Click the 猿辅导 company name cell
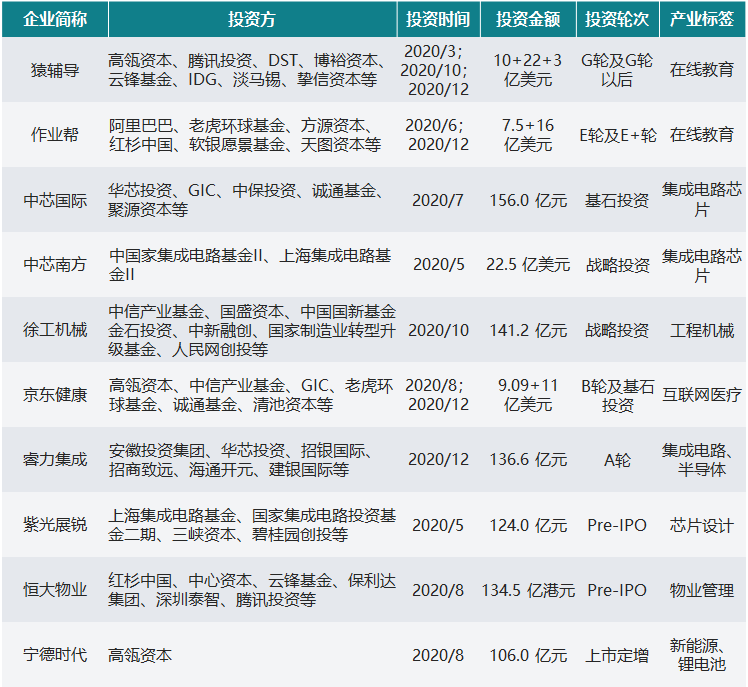The image size is (748, 687). click(x=55, y=70)
